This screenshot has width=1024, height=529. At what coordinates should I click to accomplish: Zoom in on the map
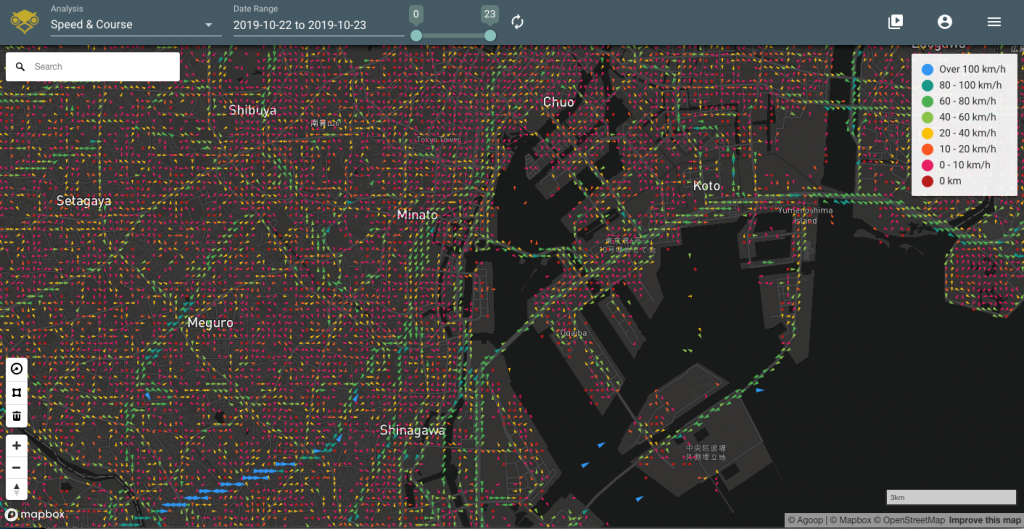pos(17,445)
